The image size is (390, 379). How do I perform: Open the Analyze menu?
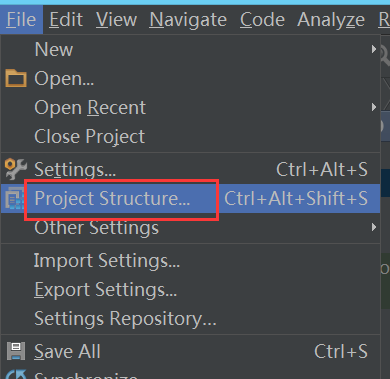pos(331,20)
